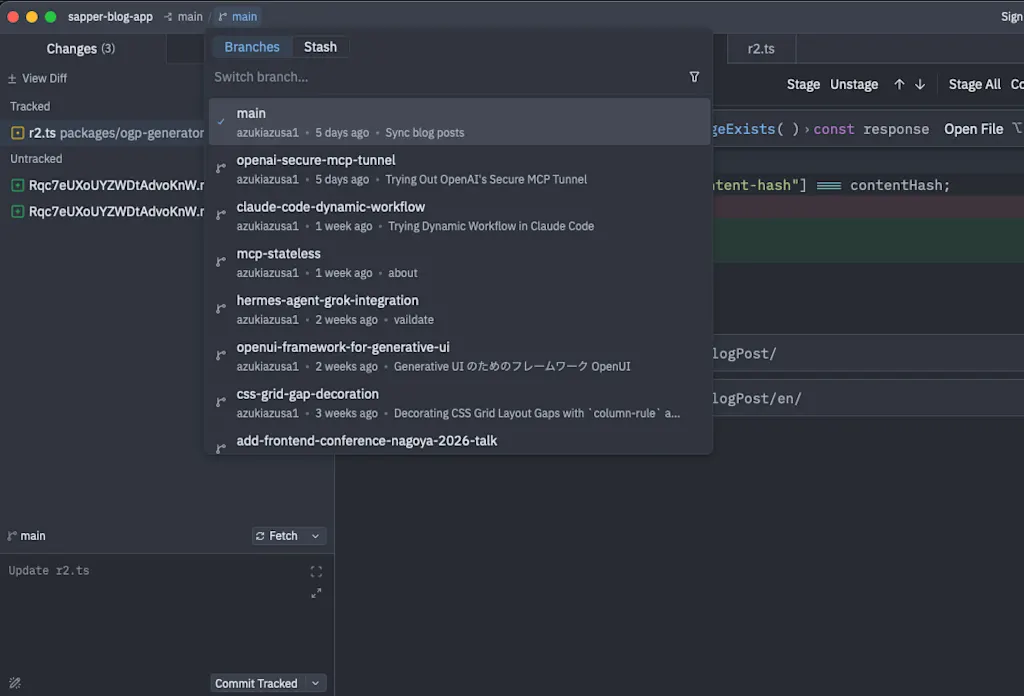1024x696 pixels.
Task: Expand commit message editor with diagonal arrows icon
Action: click(316, 593)
